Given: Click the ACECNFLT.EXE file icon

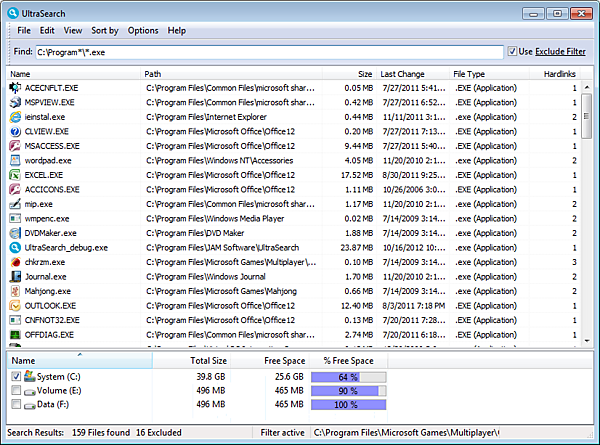Looking at the screenshot, I should pyautogui.click(x=15, y=88).
